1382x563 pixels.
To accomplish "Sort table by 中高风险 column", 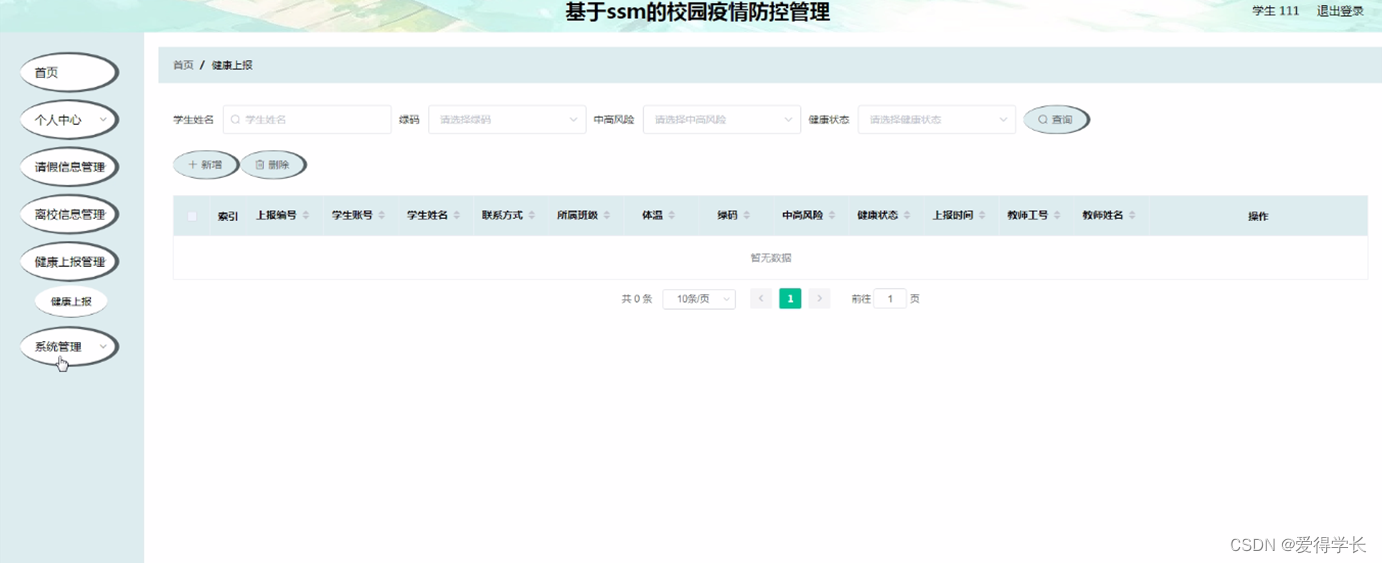I will (x=832, y=215).
